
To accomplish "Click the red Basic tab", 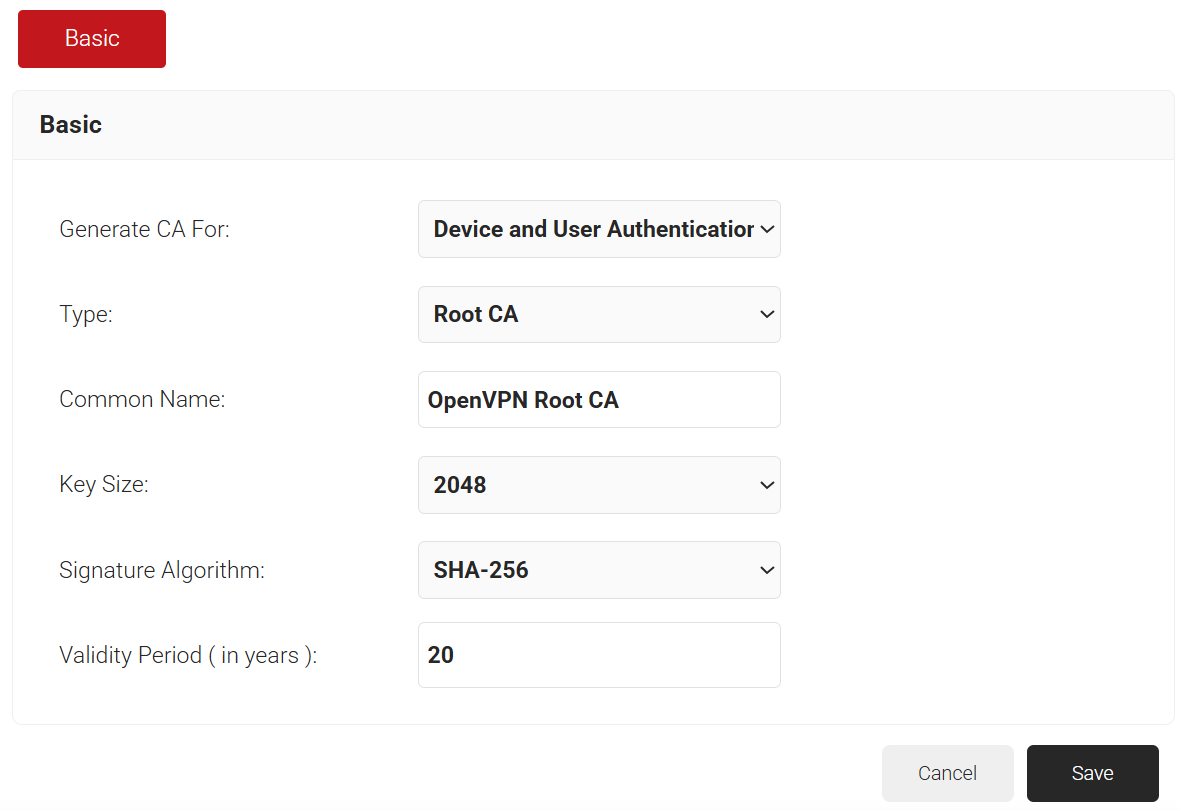I will click(92, 39).
